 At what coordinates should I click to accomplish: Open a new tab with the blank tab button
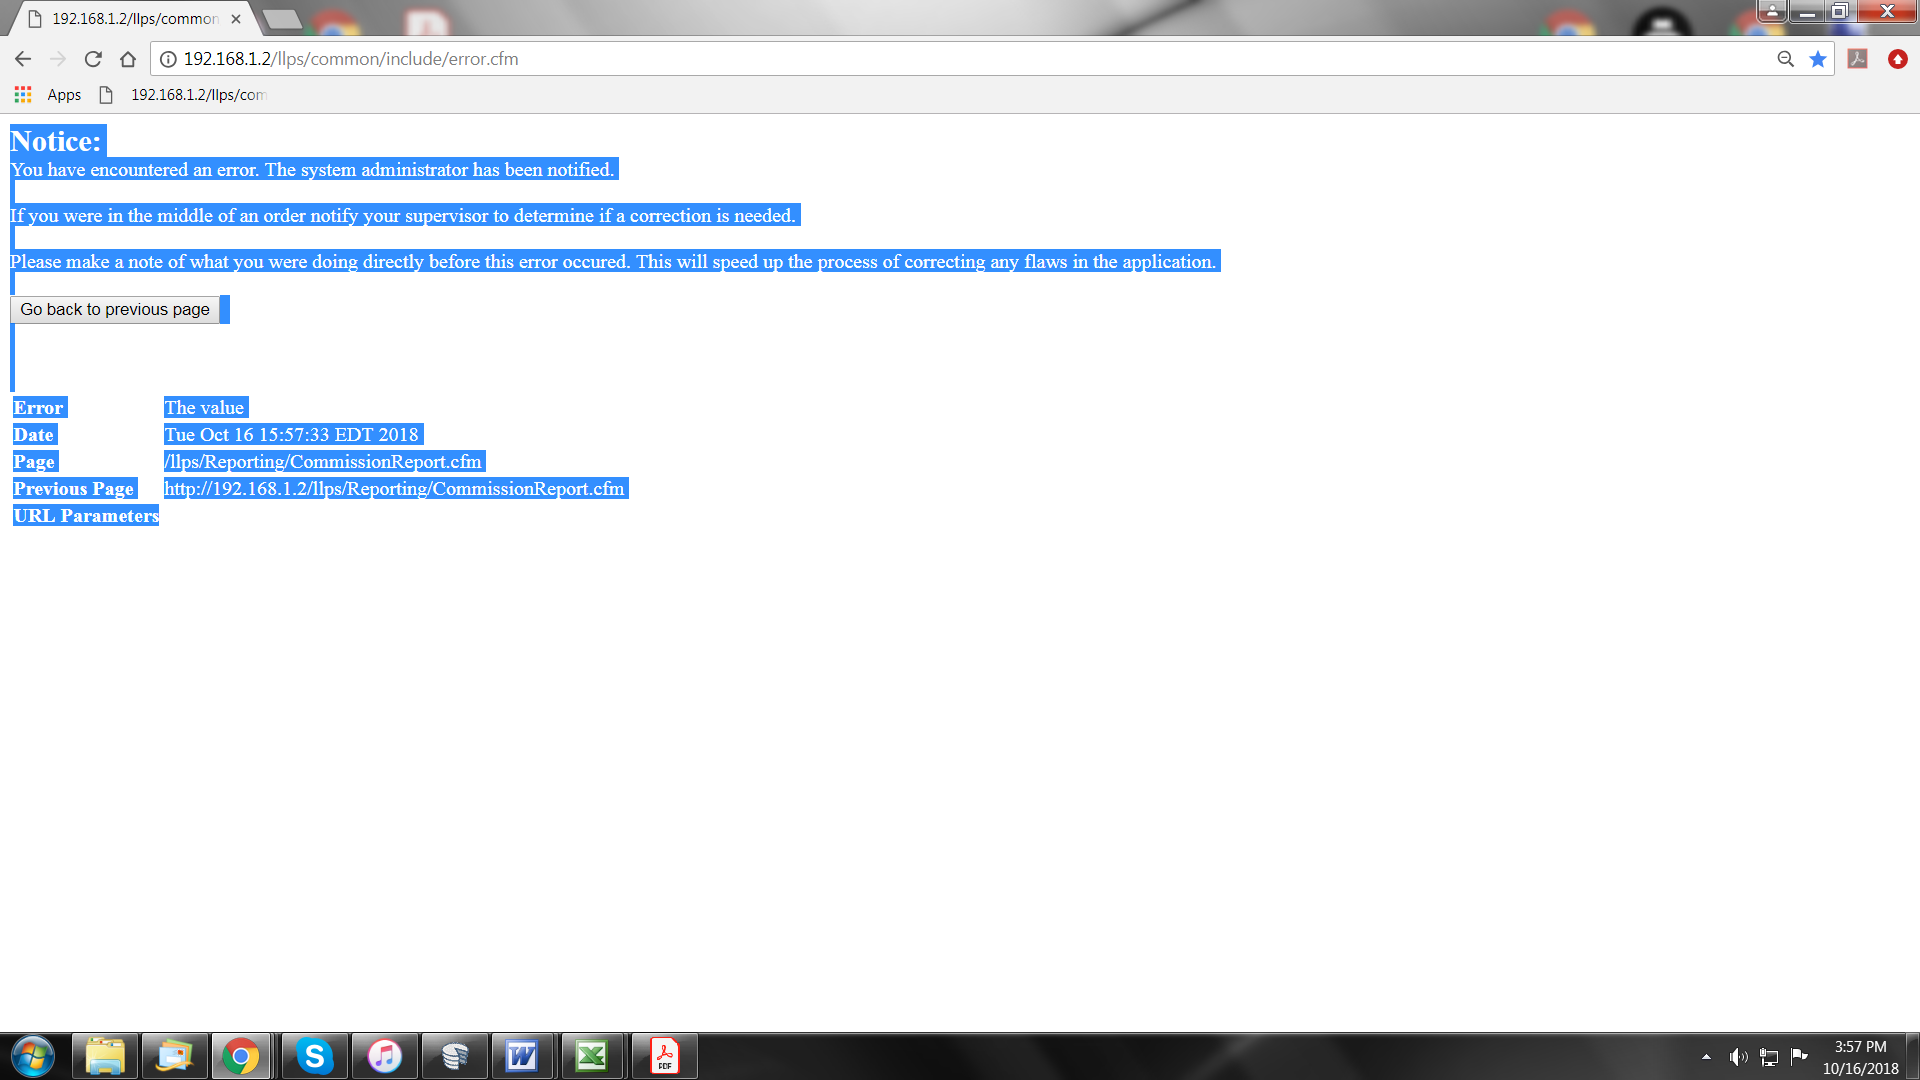(282, 19)
